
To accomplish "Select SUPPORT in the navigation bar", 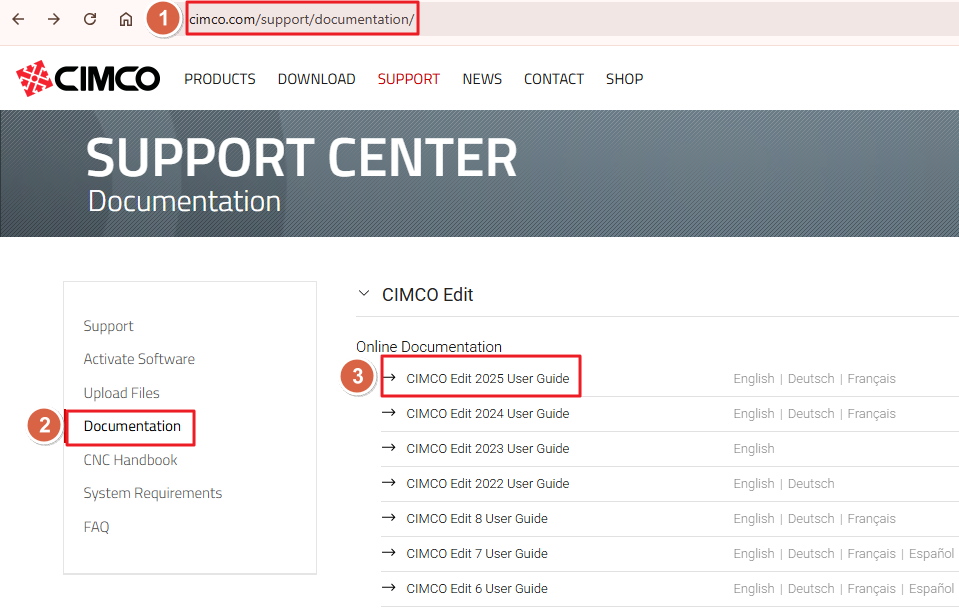I will 409,79.
